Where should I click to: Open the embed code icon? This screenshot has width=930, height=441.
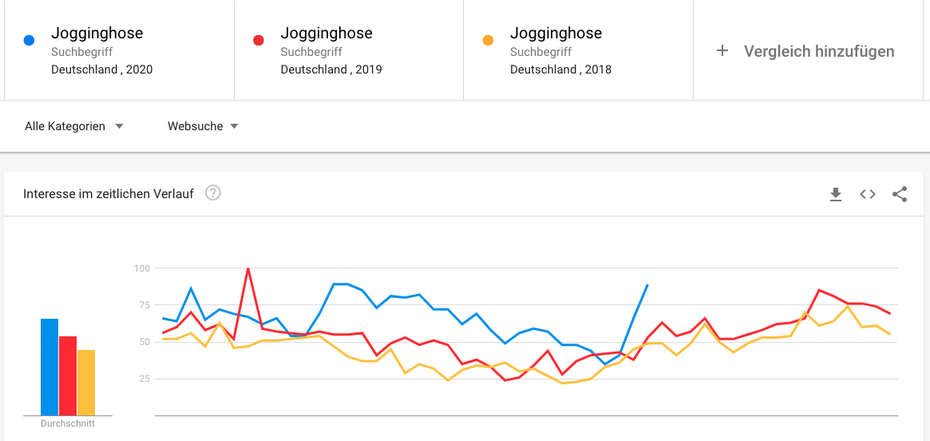pos(868,194)
